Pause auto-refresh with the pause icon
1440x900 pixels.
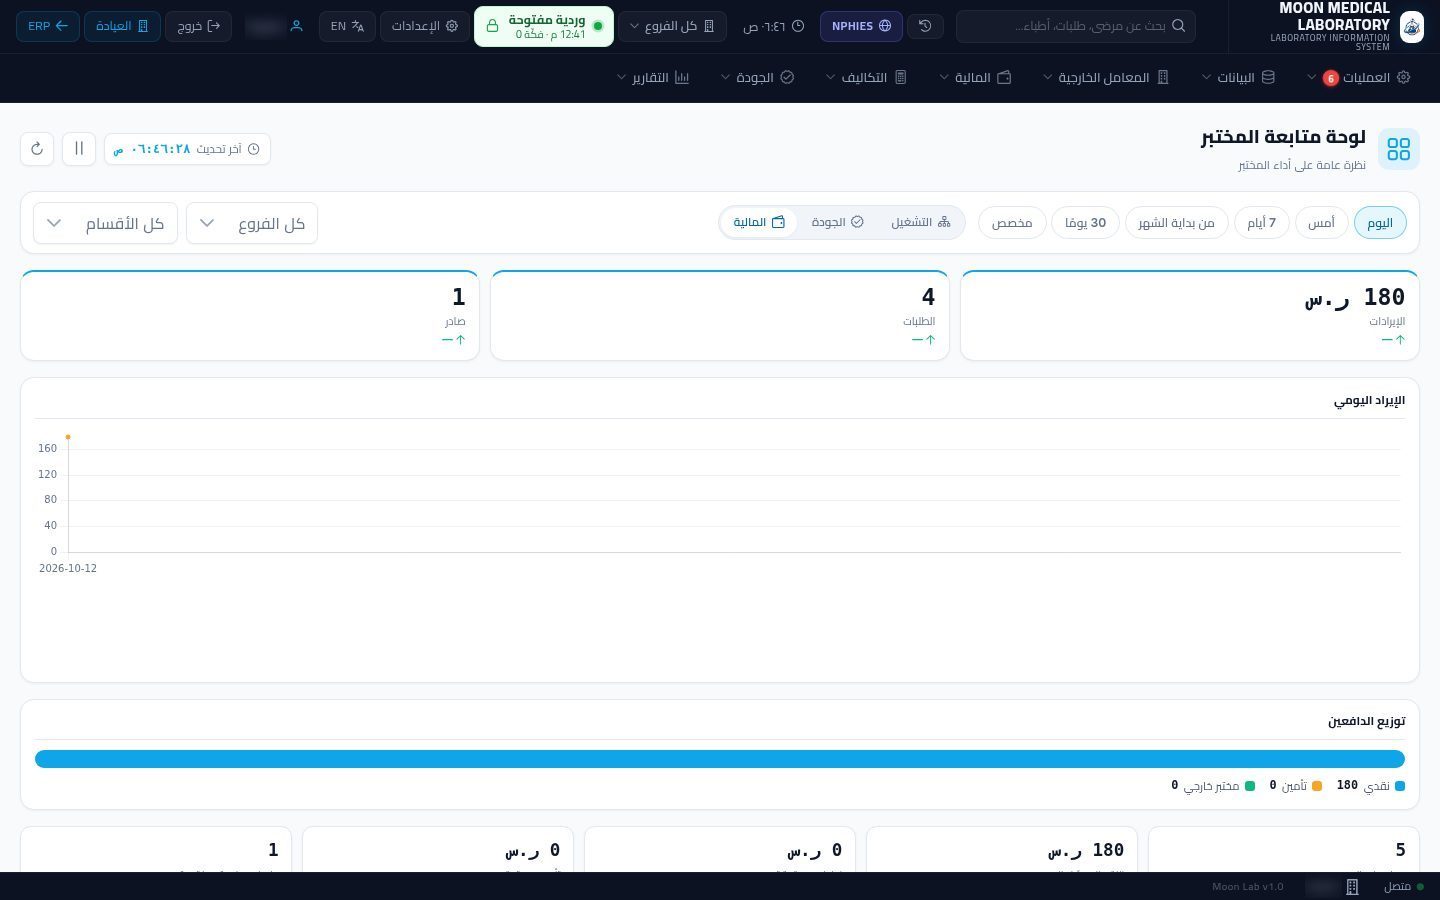[79, 149]
